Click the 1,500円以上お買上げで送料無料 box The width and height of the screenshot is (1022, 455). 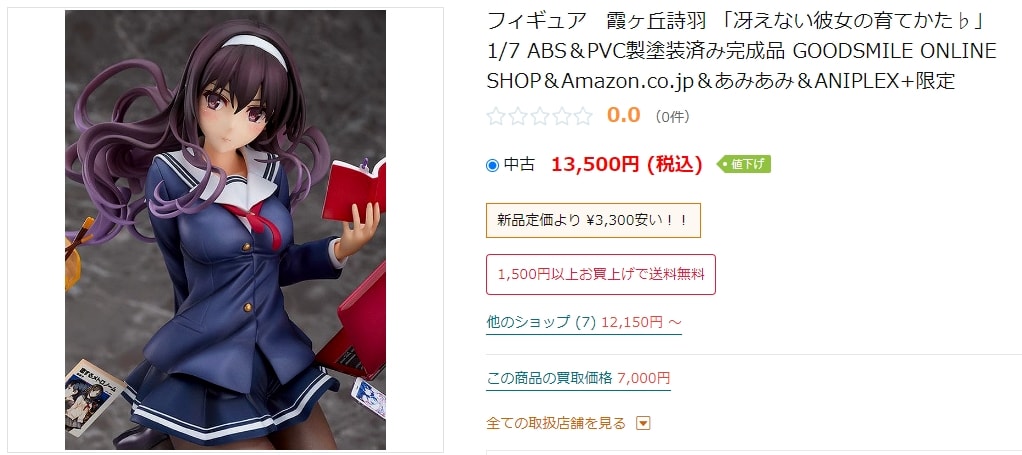(601, 274)
